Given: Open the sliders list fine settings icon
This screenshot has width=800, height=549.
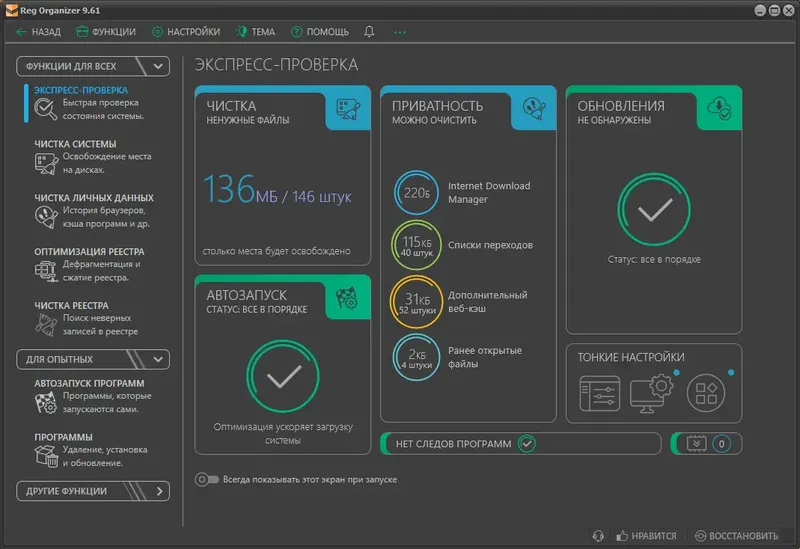Looking at the screenshot, I should tap(600, 393).
